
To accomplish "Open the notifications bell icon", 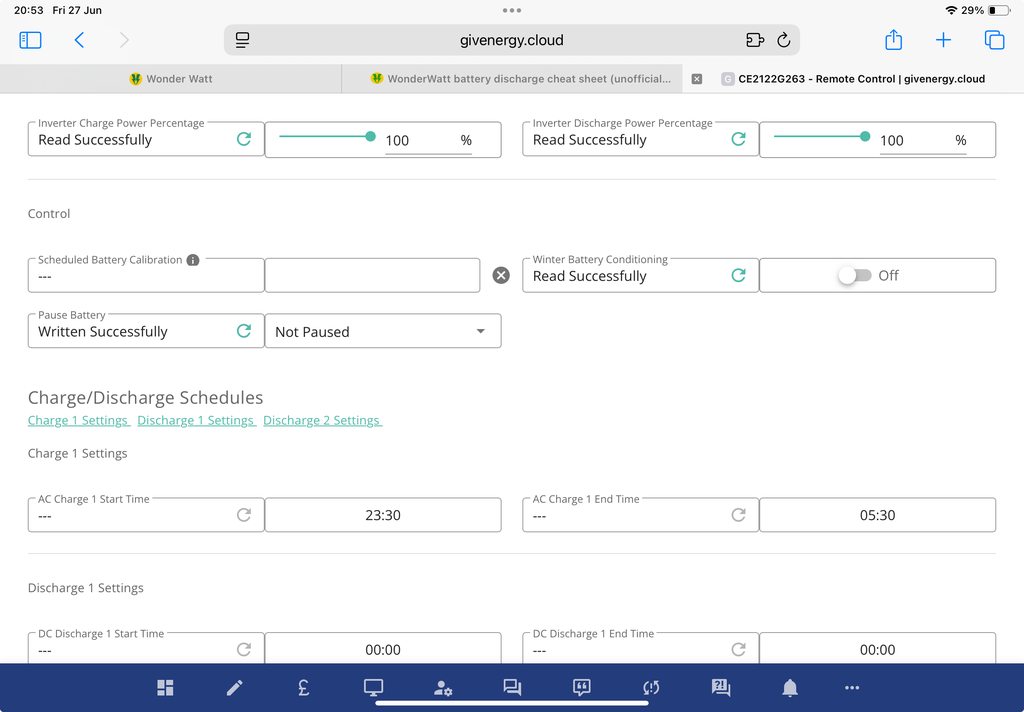I will [790, 688].
